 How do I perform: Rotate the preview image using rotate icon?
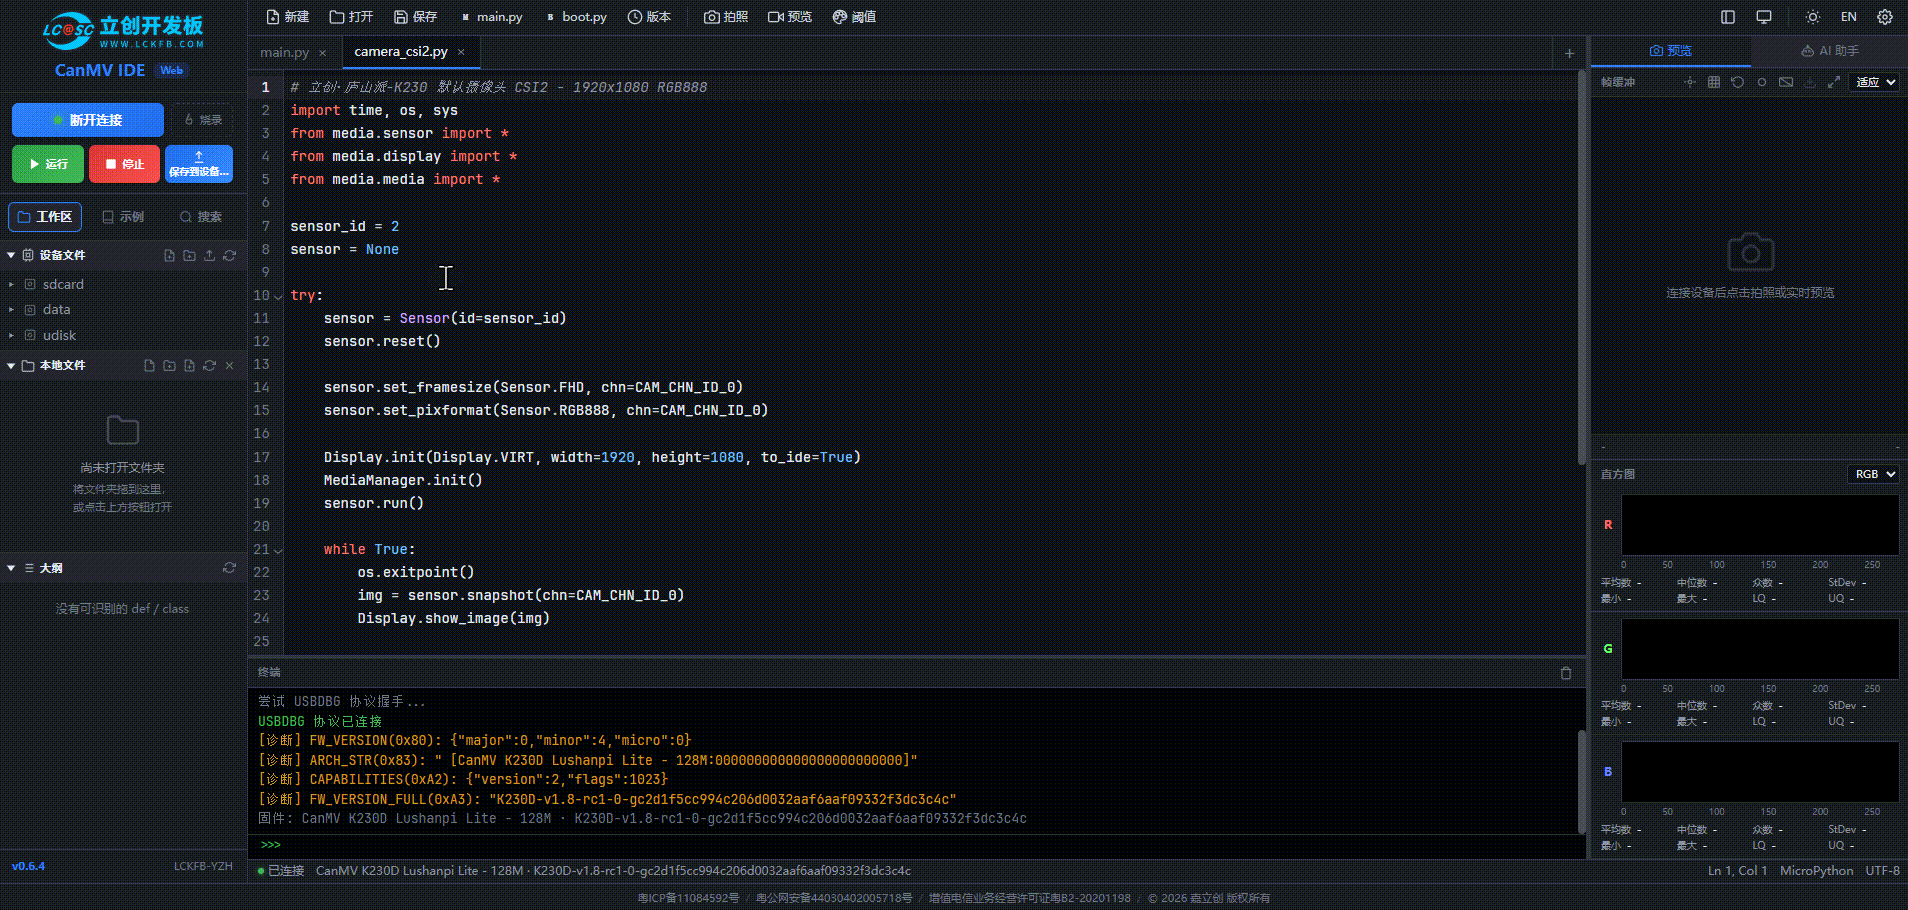coord(1737,82)
